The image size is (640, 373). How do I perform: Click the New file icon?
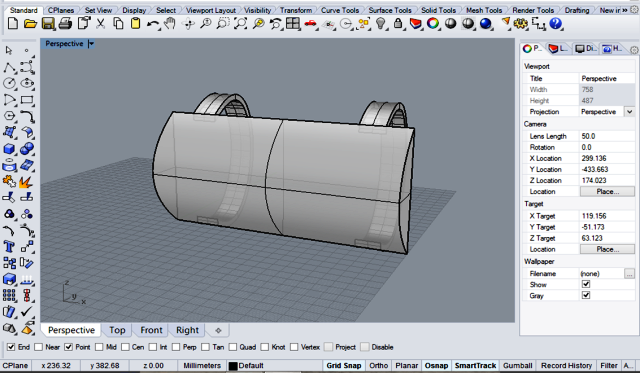pyautogui.click(x=13, y=24)
